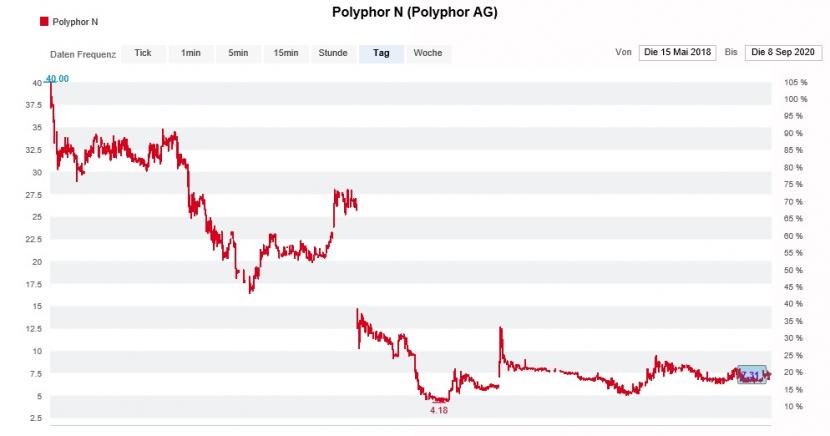Click the red Polyphor N legend swatch
Viewport: 830px width, 436px height.
(44, 22)
